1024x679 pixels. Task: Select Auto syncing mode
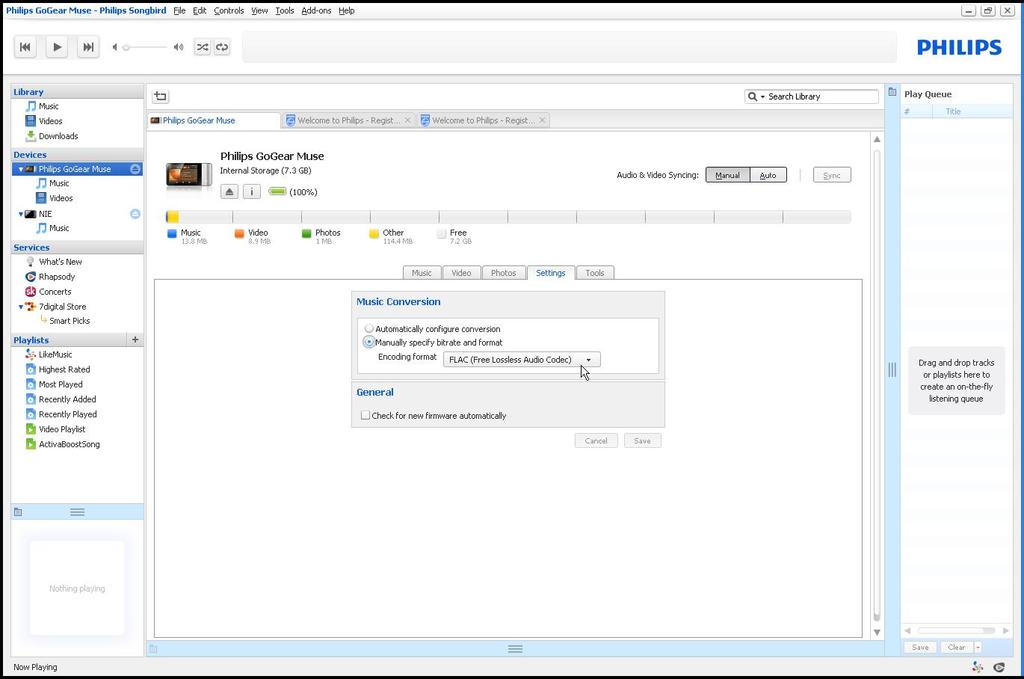pos(768,175)
